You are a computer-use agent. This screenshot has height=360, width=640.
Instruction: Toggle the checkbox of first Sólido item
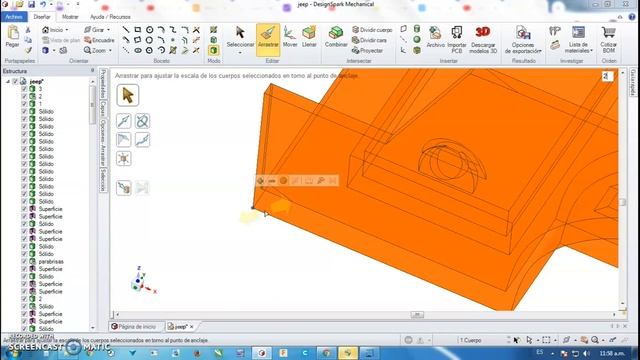pyautogui.click(x=24, y=111)
